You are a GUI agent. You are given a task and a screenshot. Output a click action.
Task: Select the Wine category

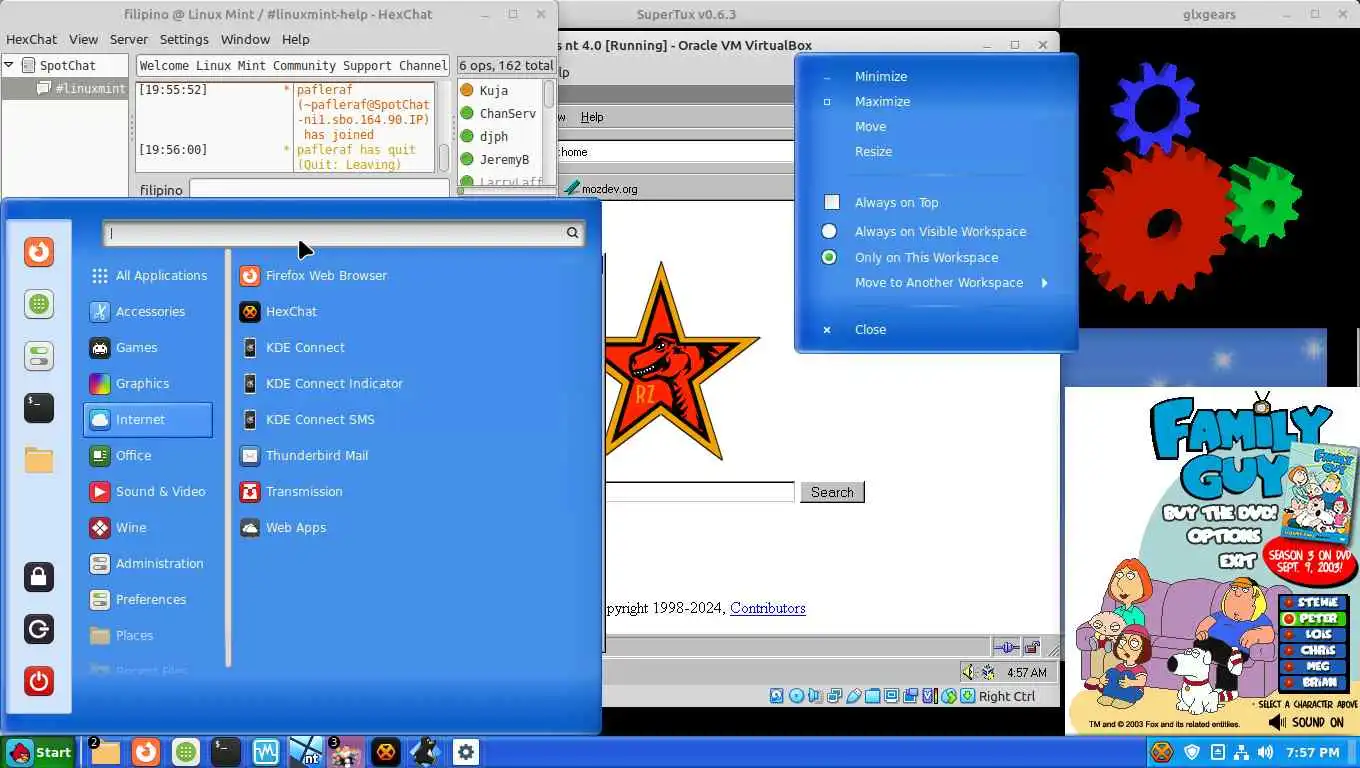tap(148, 528)
